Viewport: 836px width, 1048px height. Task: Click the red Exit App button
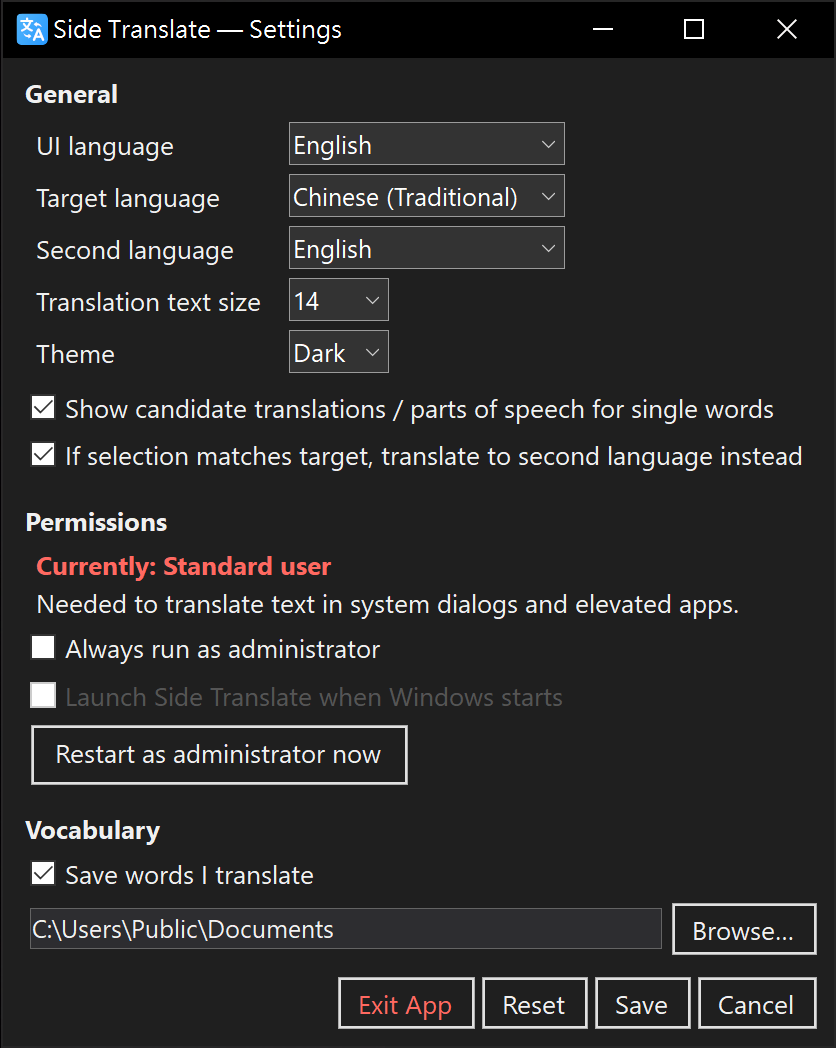coord(406,1004)
